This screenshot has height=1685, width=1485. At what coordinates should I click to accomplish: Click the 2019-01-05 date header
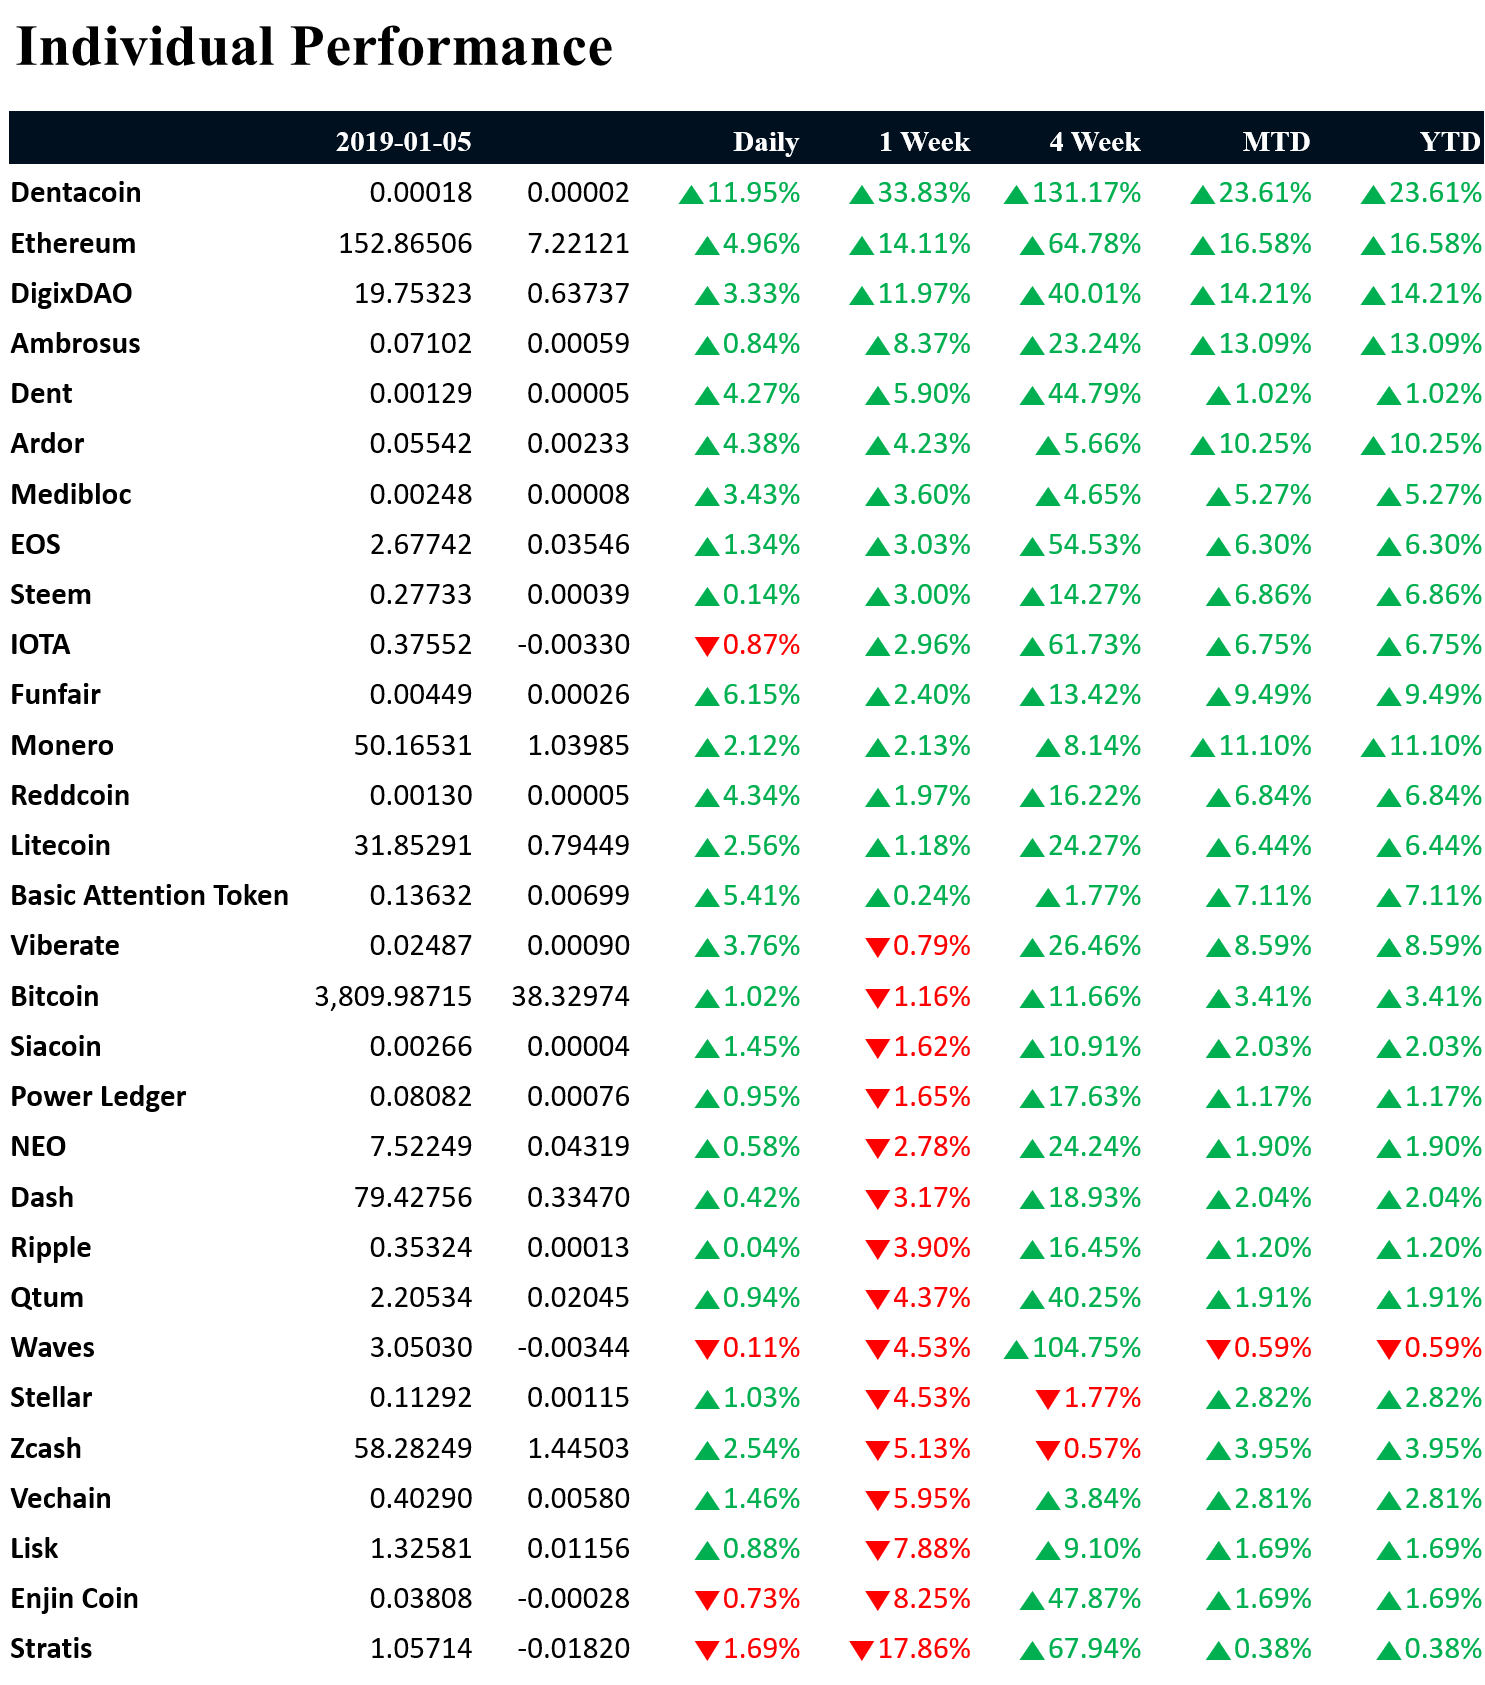coord(403,142)
